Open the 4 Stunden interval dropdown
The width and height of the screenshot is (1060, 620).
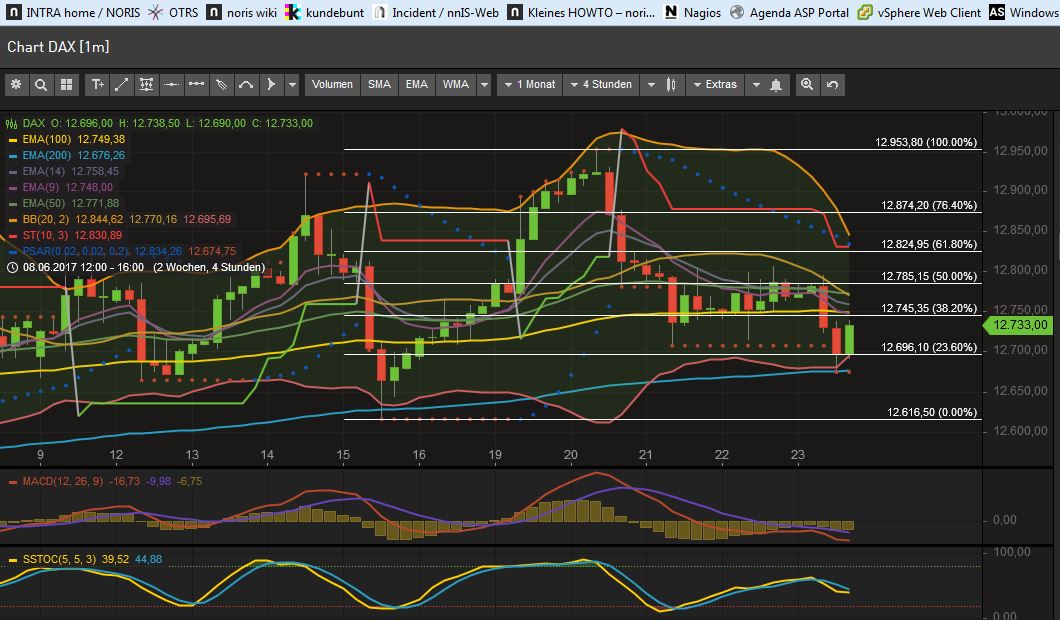pyautogui.click(x=601, y=85)
